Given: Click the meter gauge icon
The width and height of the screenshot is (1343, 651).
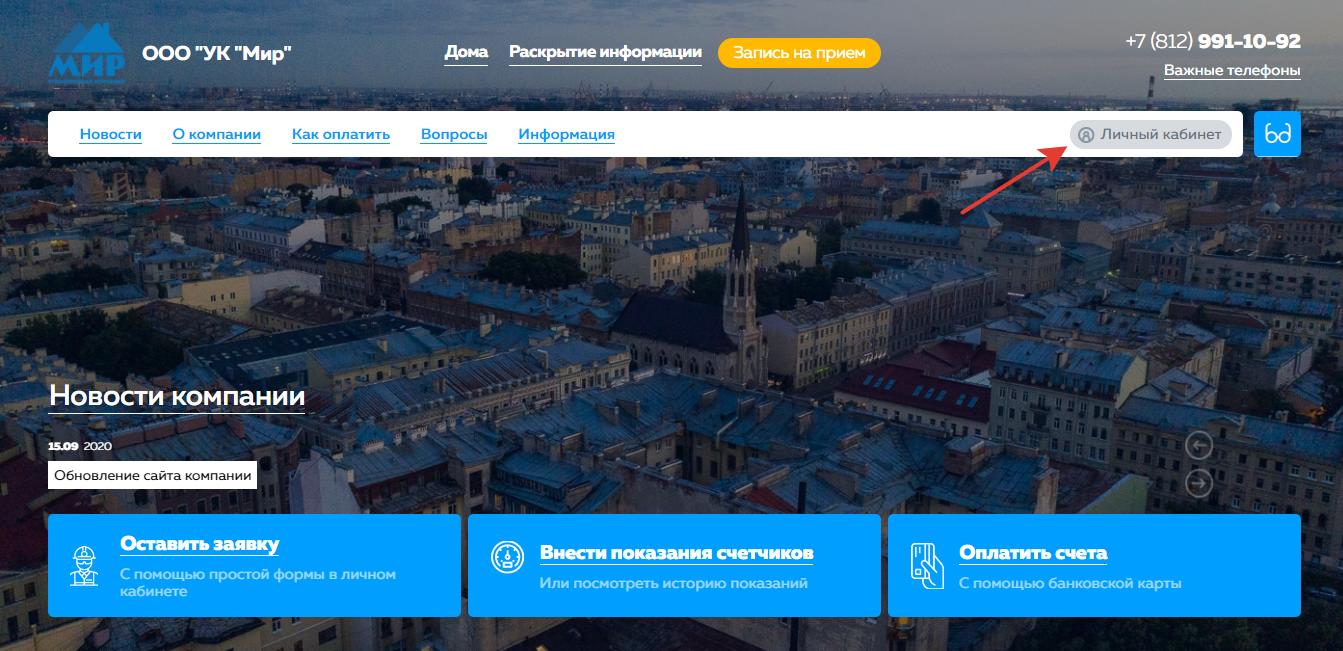Looking at the screenshot, I should tap(507, 557).
